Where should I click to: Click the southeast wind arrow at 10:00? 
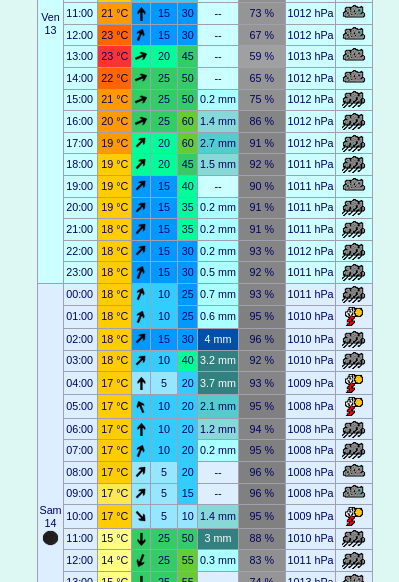coord(141,516)
